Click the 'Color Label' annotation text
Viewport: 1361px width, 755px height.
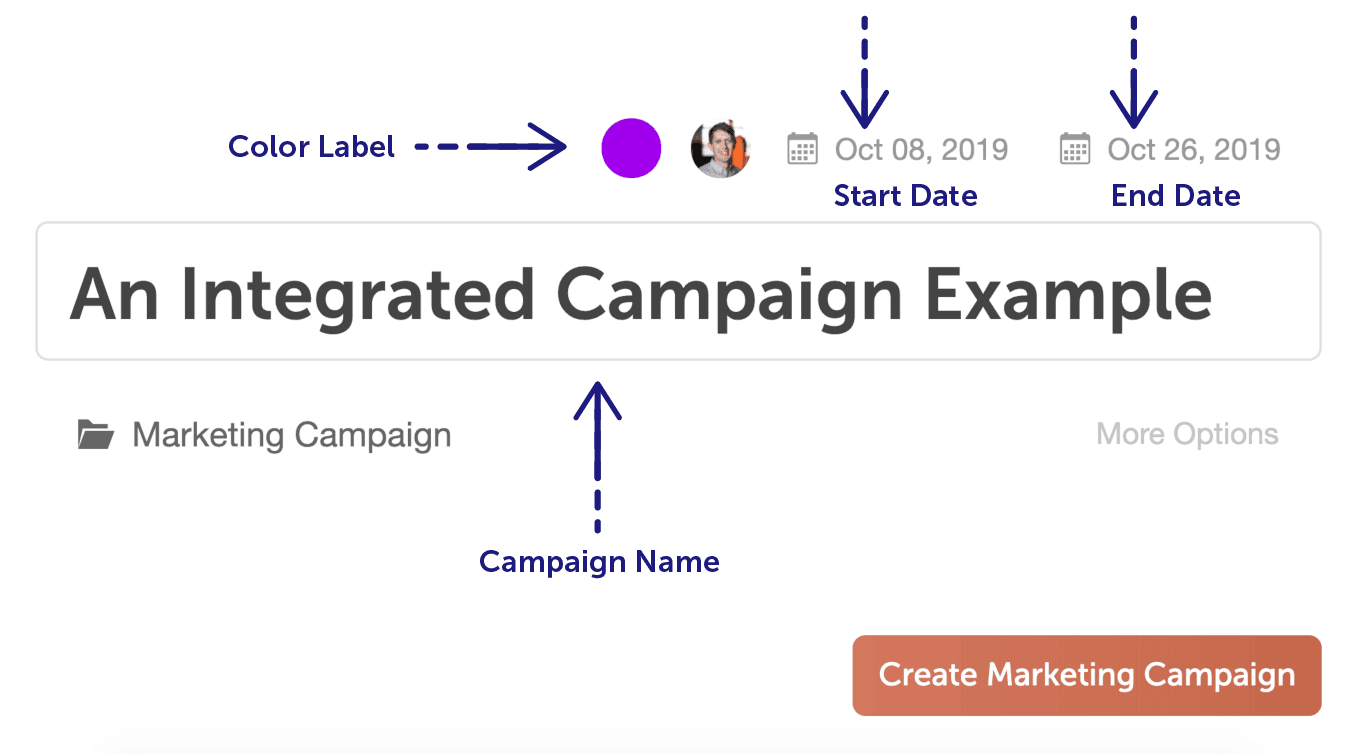click(x=311, y=147)
